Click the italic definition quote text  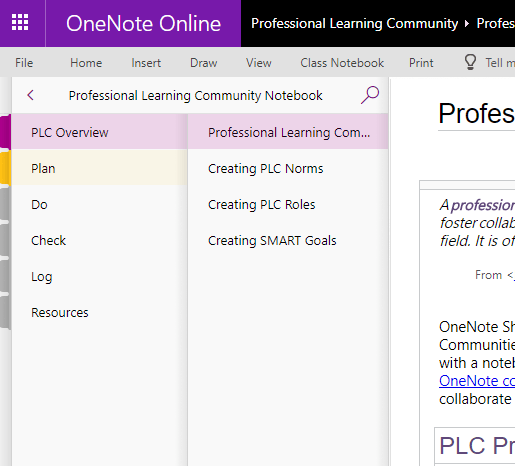tap(477, 223)
